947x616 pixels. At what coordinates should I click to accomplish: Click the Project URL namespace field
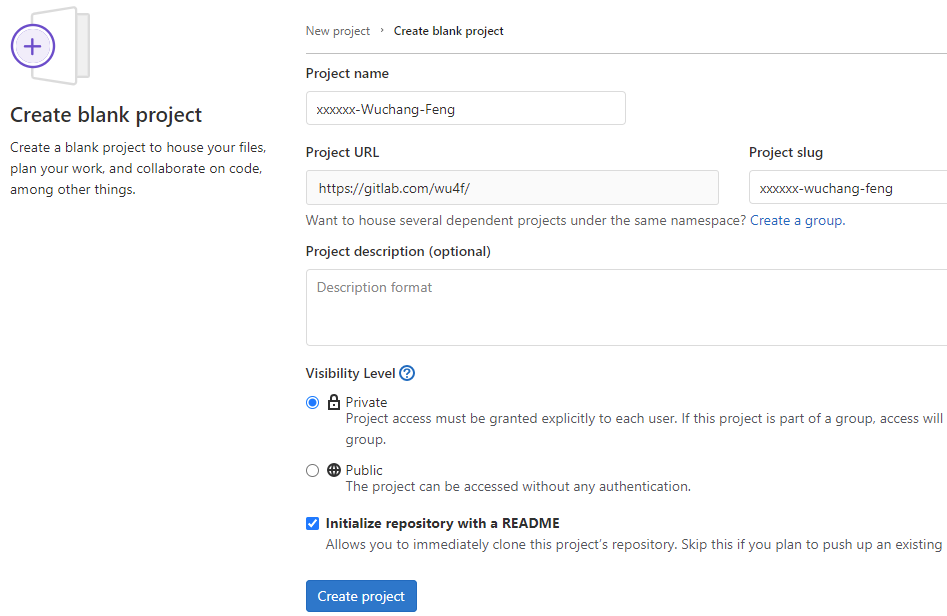[x=512, y=187]
